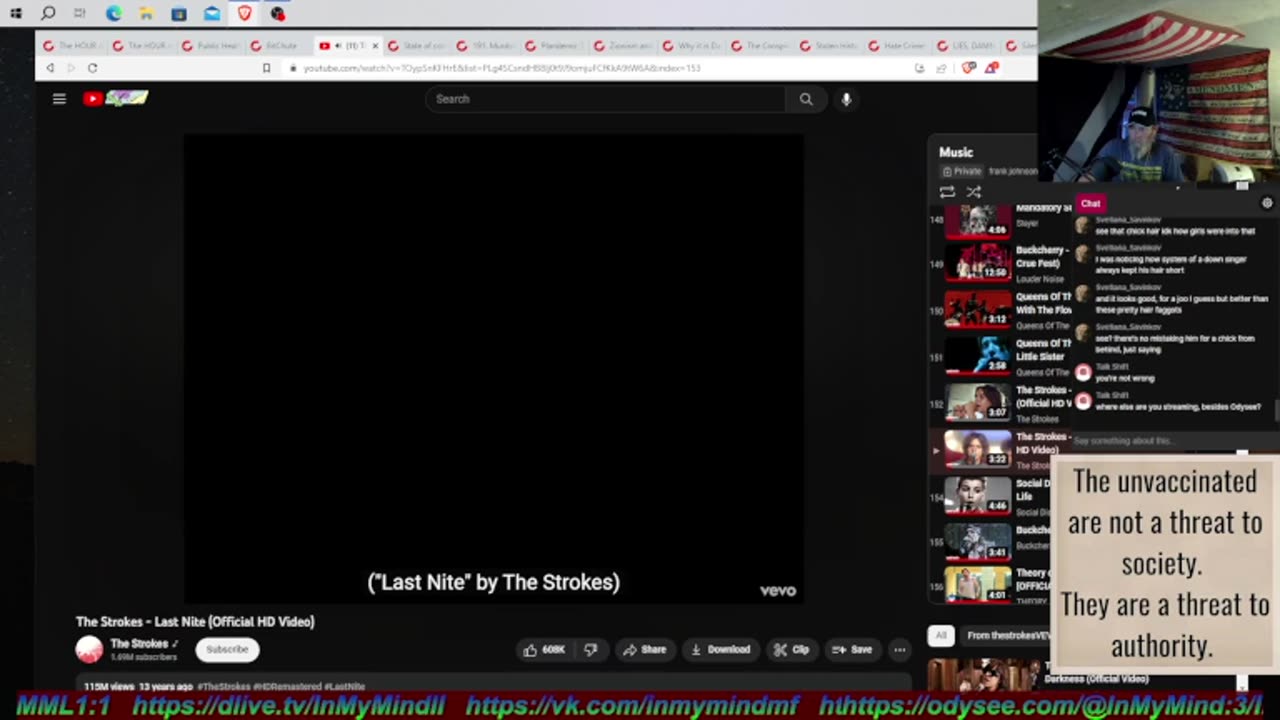This screenshot has width=1280, height=720.
Task: Click the #TheStrokes hashtag link
Action: (x=224, y=687)
